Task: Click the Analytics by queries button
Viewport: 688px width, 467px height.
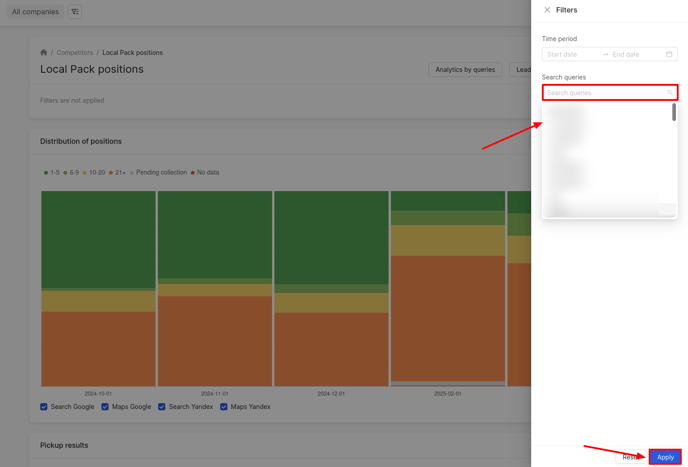Action: [465, 70]
